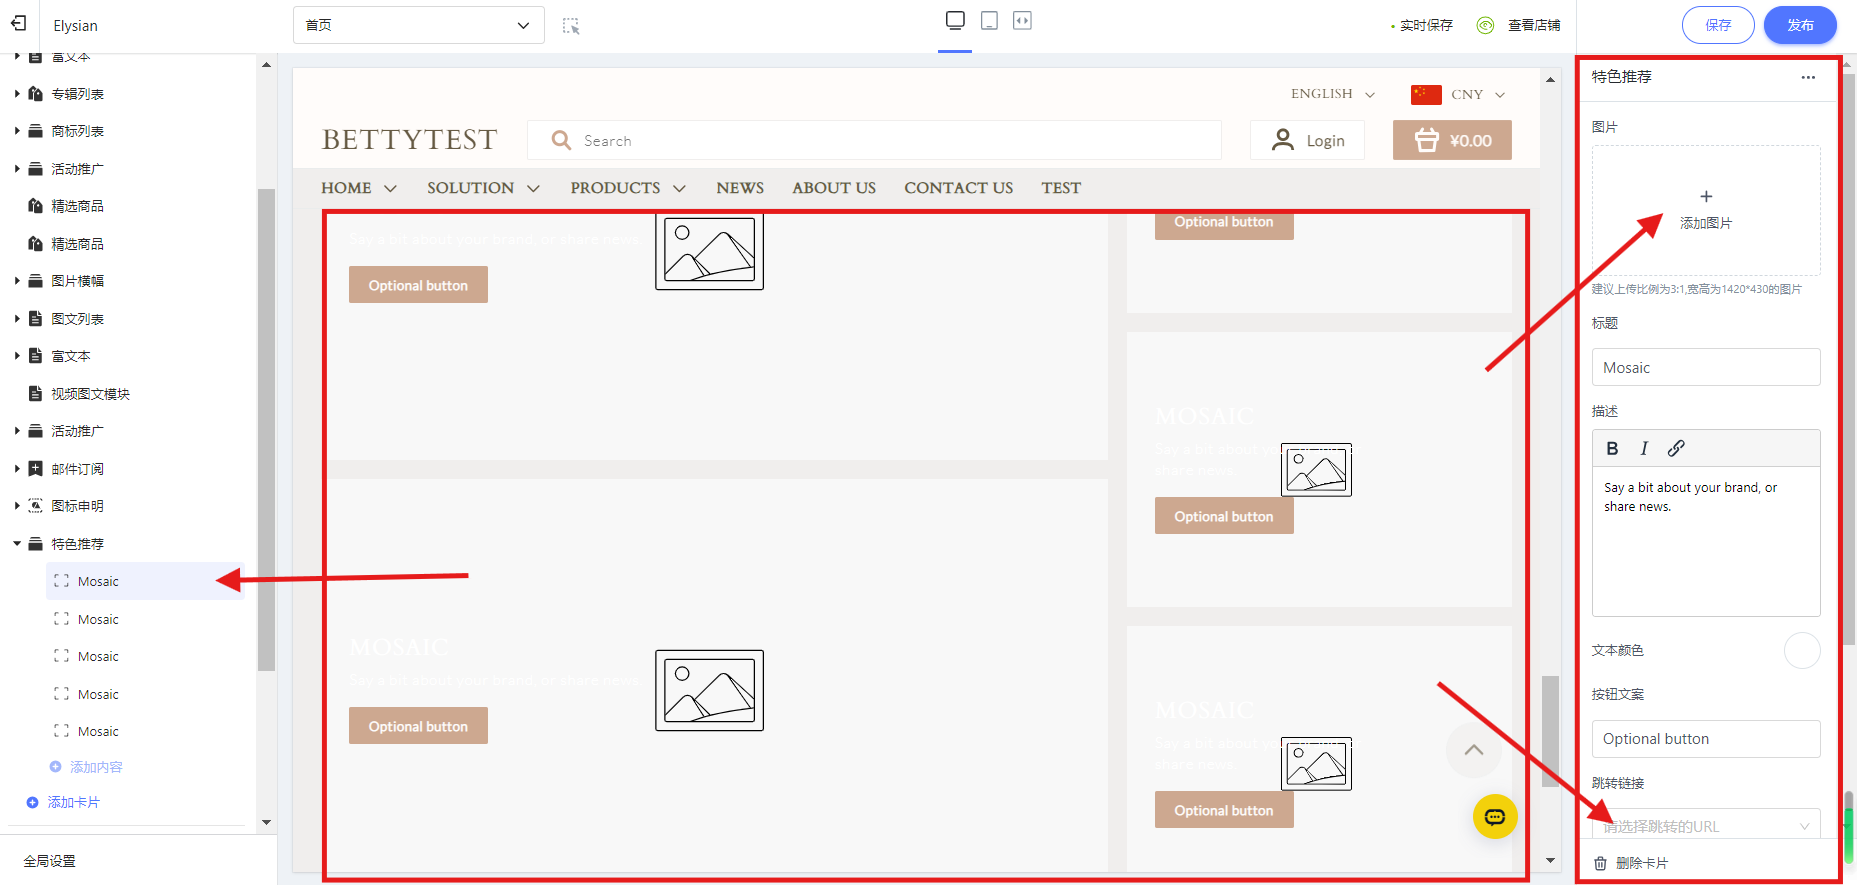The height and width of the screenshot is (885, 1857).
Task: Expand the 邮件订阅 tree item
Action: point(17,469)
